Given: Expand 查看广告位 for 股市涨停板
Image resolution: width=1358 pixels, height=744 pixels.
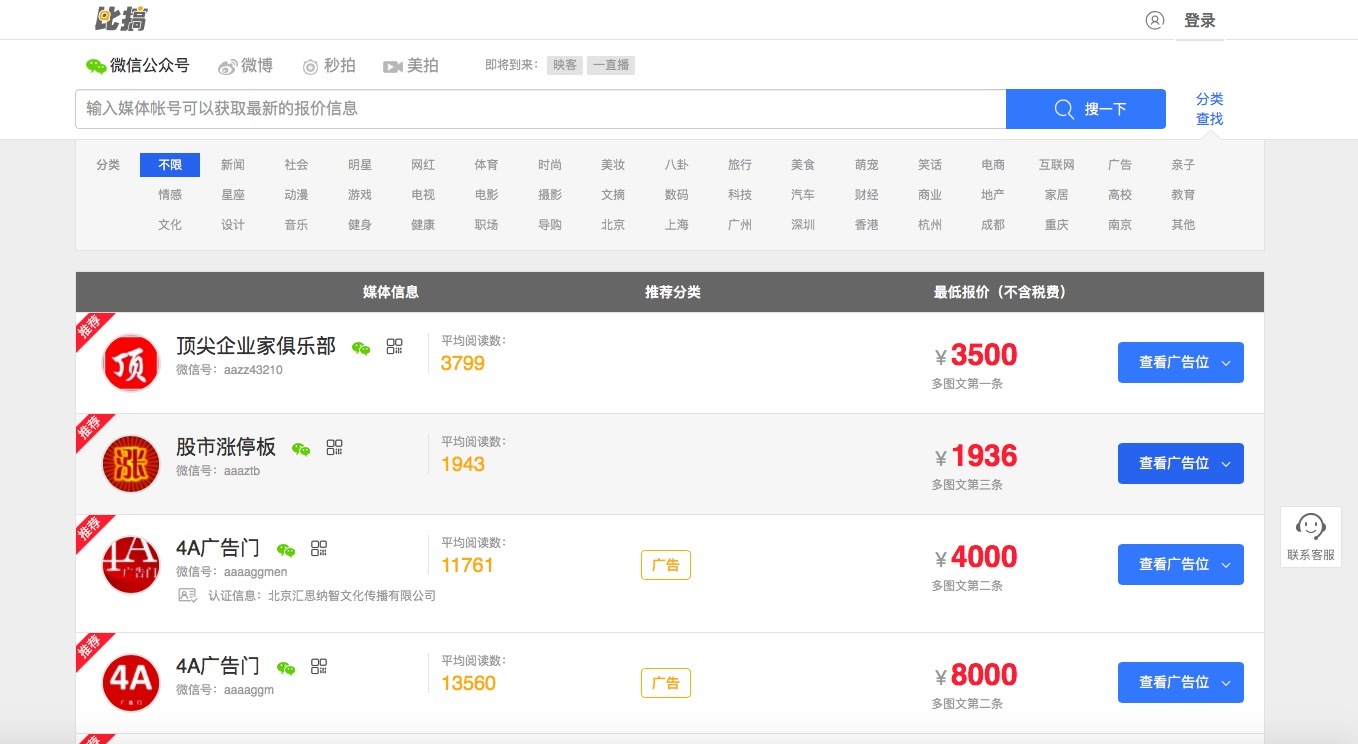Looking at the screenshot, I should pyautogui.click(x=1180, y=463).
